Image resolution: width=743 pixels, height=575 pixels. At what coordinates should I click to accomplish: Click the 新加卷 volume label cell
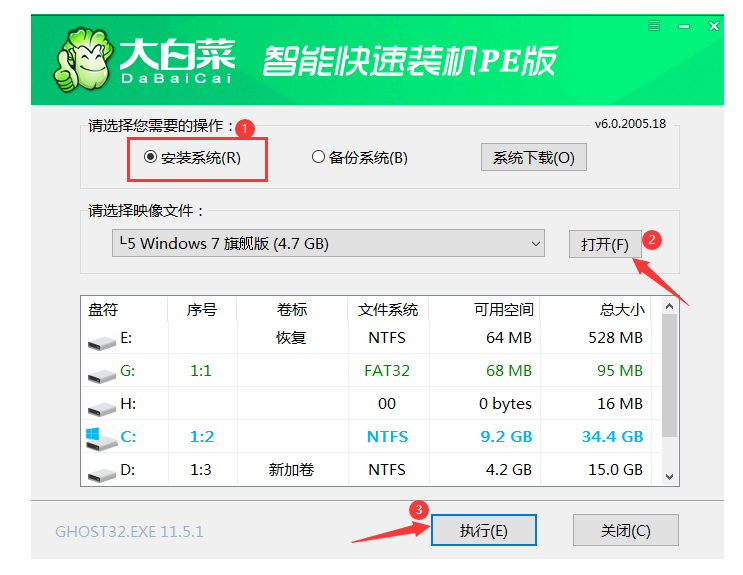(291, 470)
